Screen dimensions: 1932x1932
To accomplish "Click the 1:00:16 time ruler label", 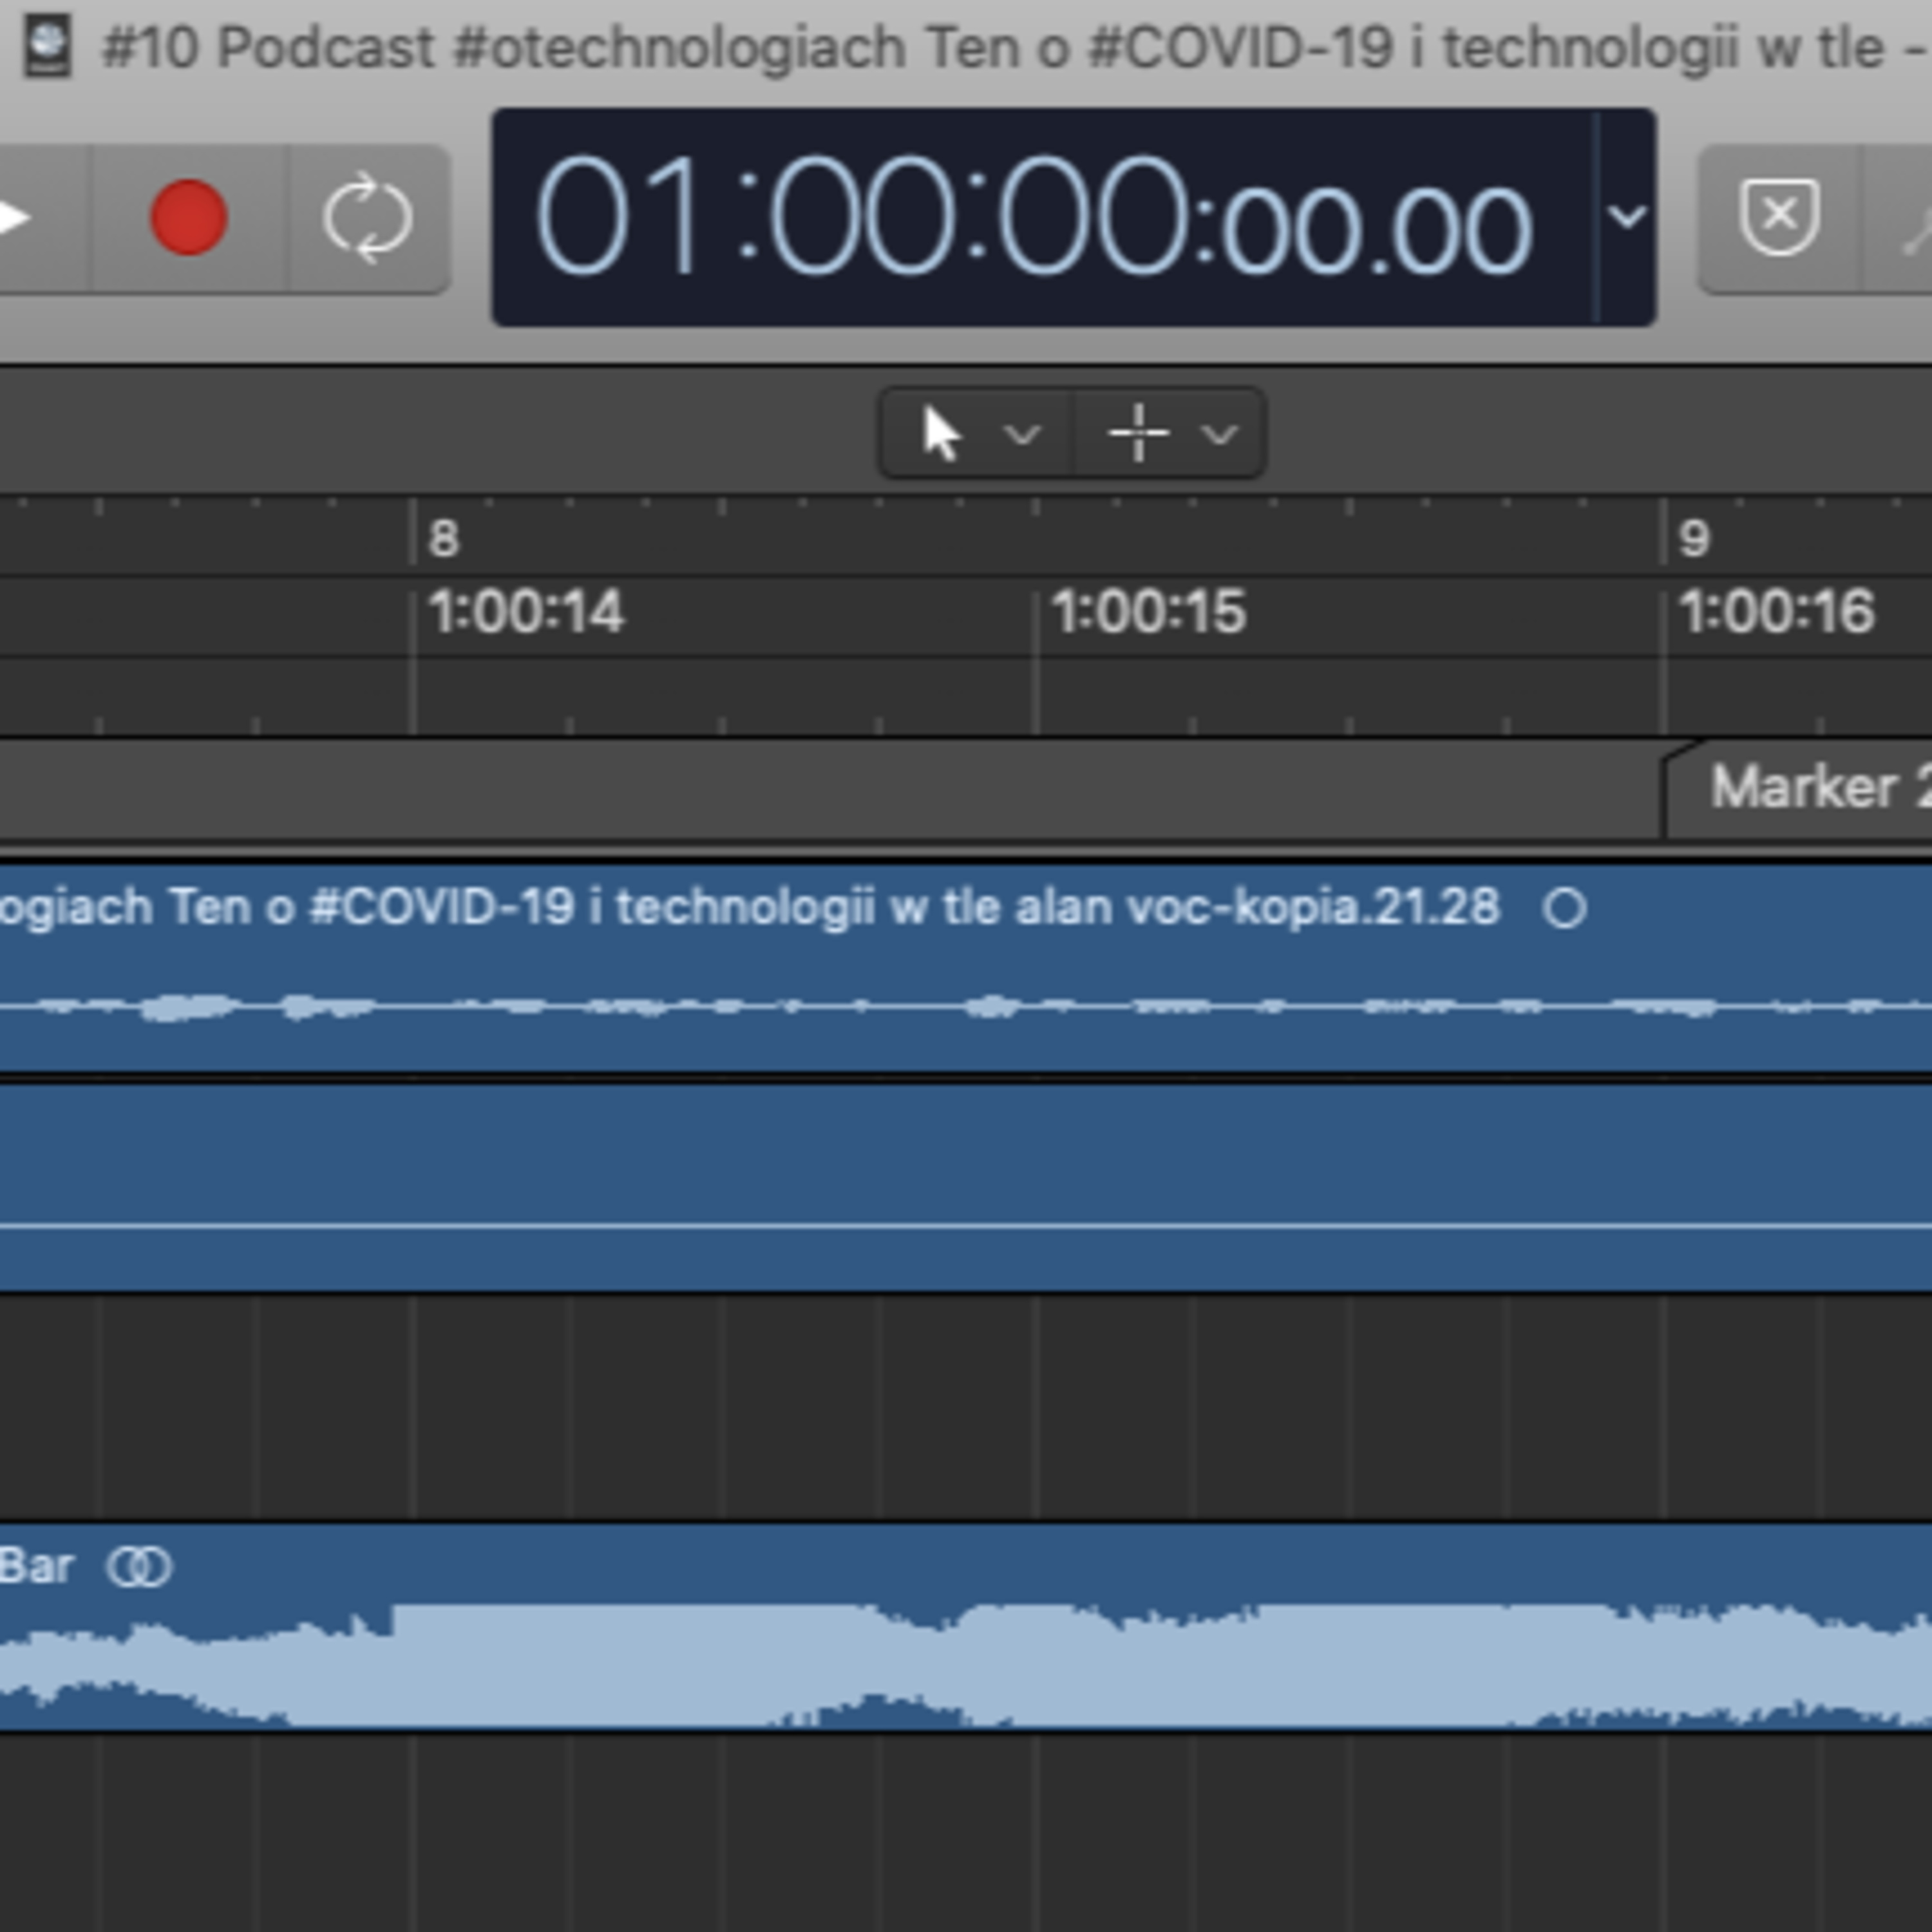I will 1777,612.
